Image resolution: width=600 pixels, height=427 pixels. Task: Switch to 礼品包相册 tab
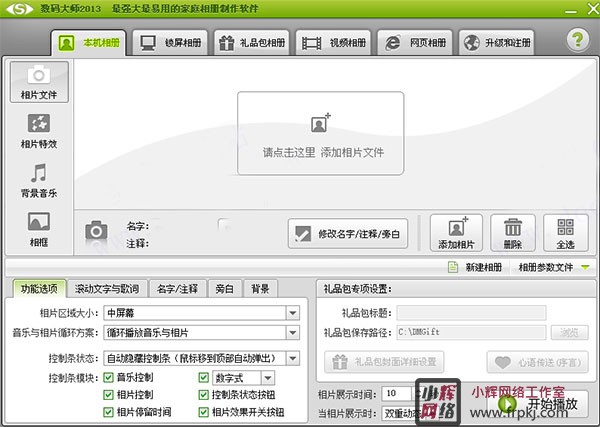click(252, 42)
